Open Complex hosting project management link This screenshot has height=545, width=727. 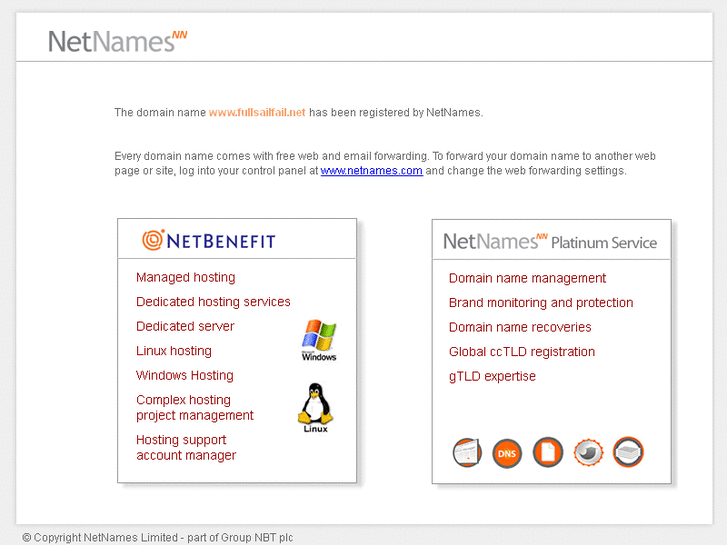(195, 408)
